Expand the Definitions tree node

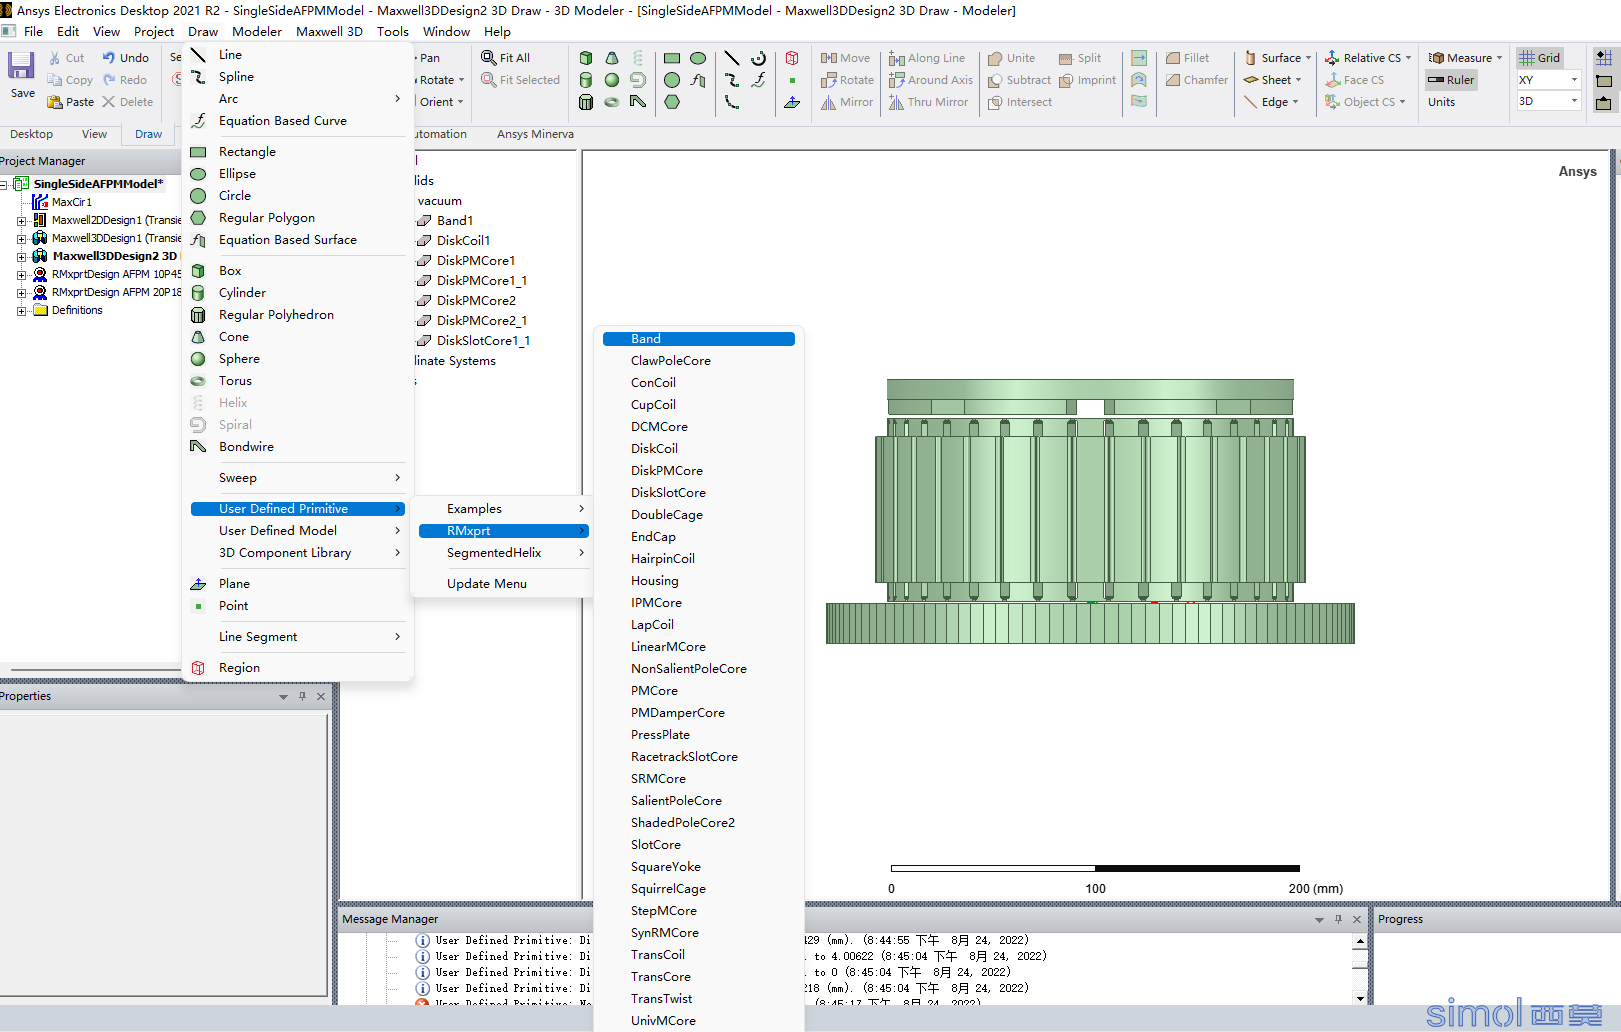click(21, 311)
